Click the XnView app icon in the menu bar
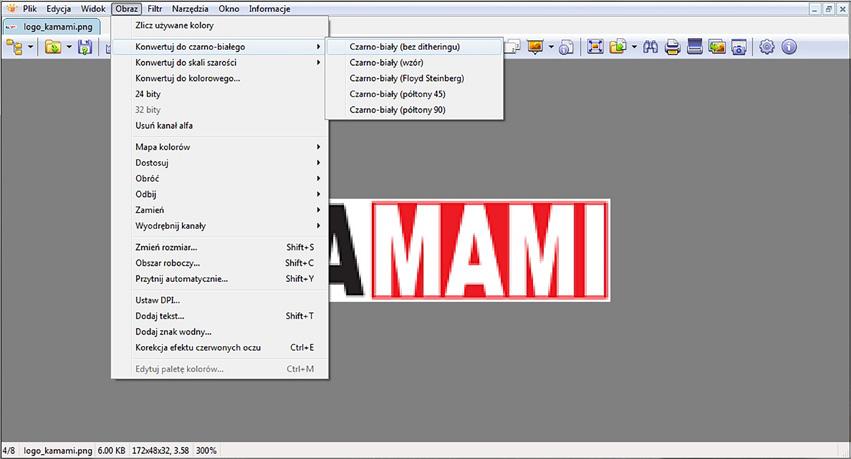The image size is (851, 459). [11, 8]
